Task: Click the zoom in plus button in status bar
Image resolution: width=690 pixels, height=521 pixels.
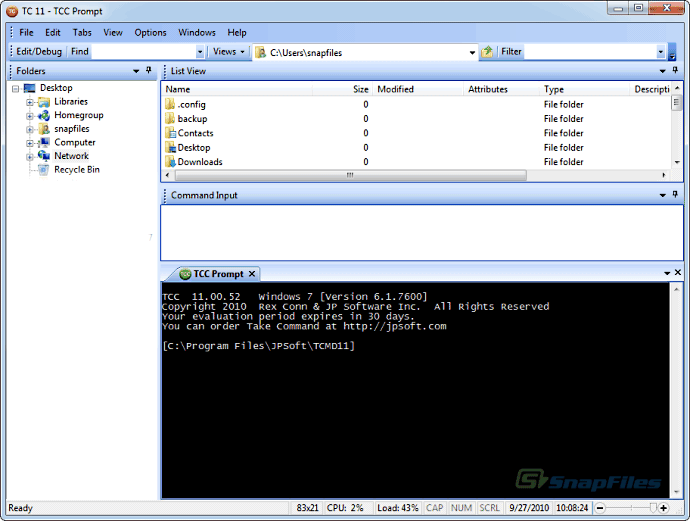Action: [x=664, y=508]
